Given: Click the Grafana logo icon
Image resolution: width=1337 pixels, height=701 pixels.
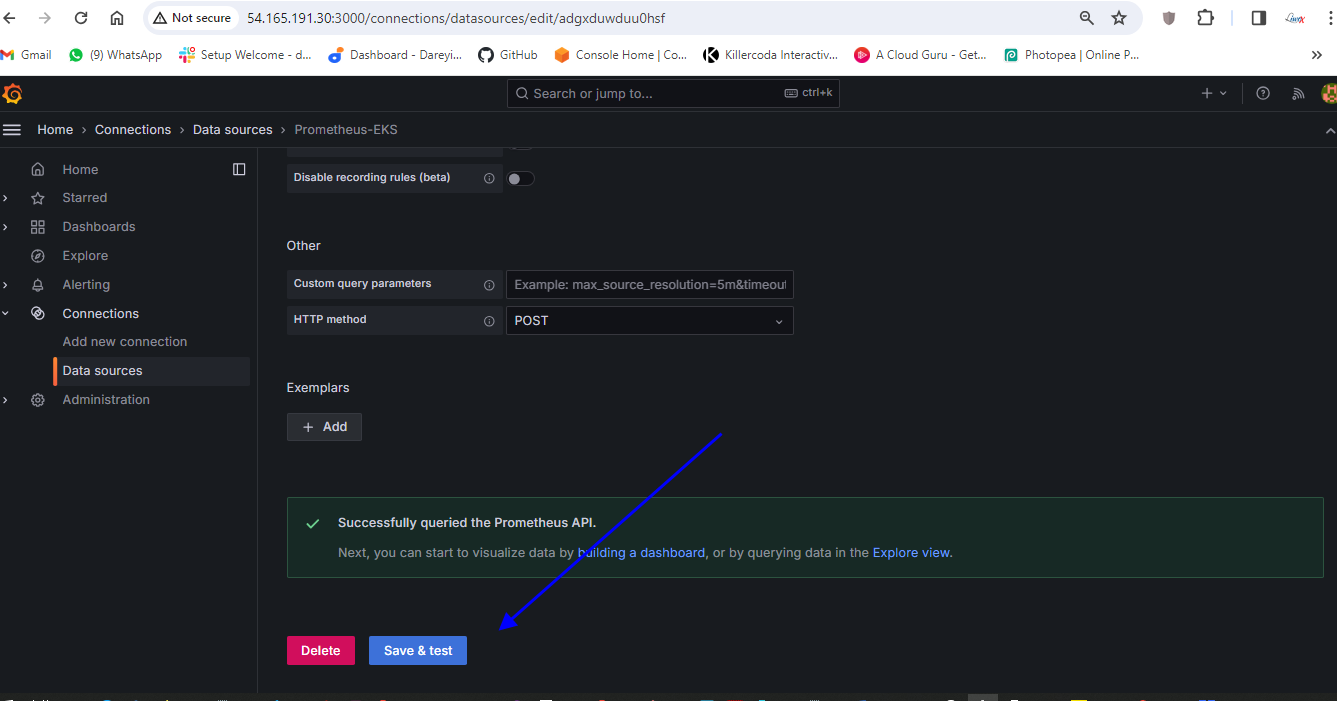Looking at the screenshot, I should pyautogui.click(x=13, y=94).
